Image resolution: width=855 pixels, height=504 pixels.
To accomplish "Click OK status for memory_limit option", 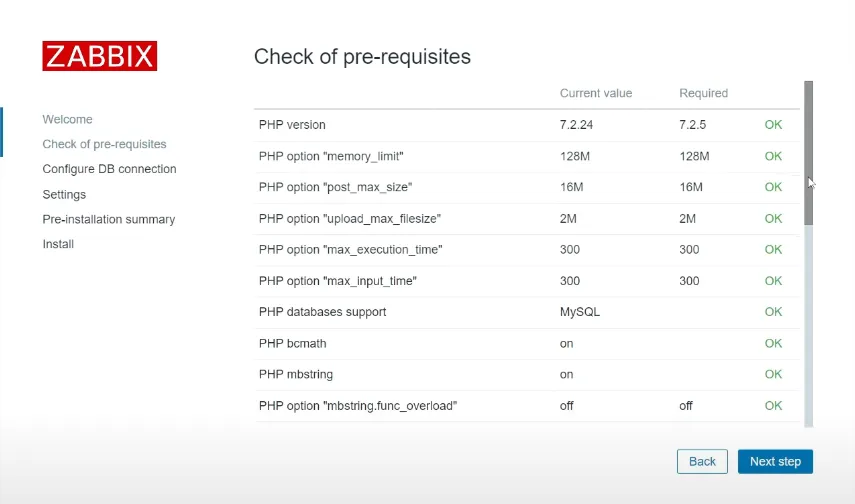I will point(773,156).
